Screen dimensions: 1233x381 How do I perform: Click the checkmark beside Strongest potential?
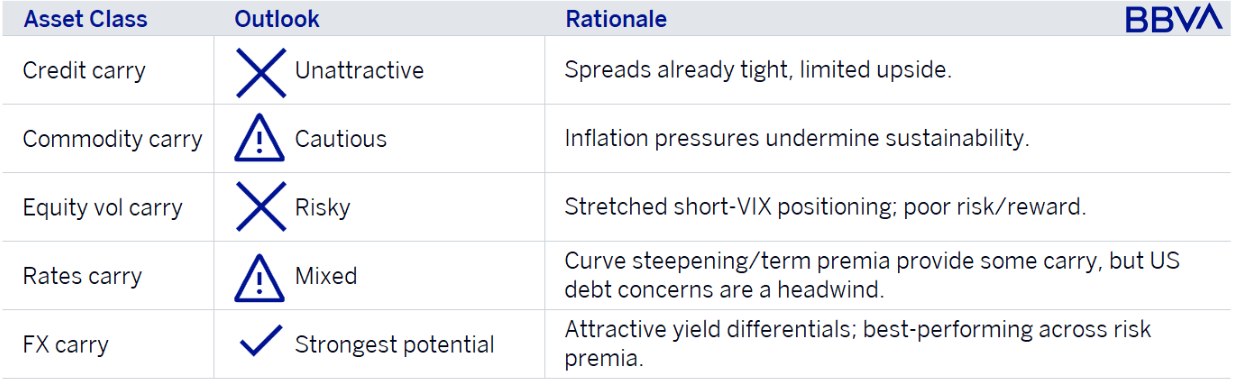click(x=261, y=344)
